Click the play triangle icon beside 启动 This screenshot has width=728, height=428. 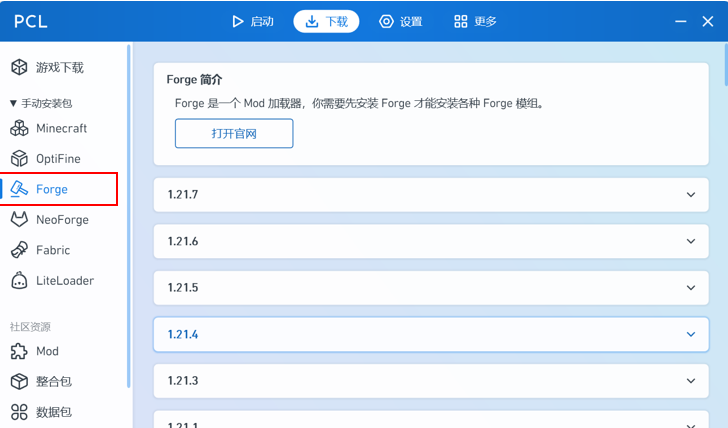pos(238,21)
